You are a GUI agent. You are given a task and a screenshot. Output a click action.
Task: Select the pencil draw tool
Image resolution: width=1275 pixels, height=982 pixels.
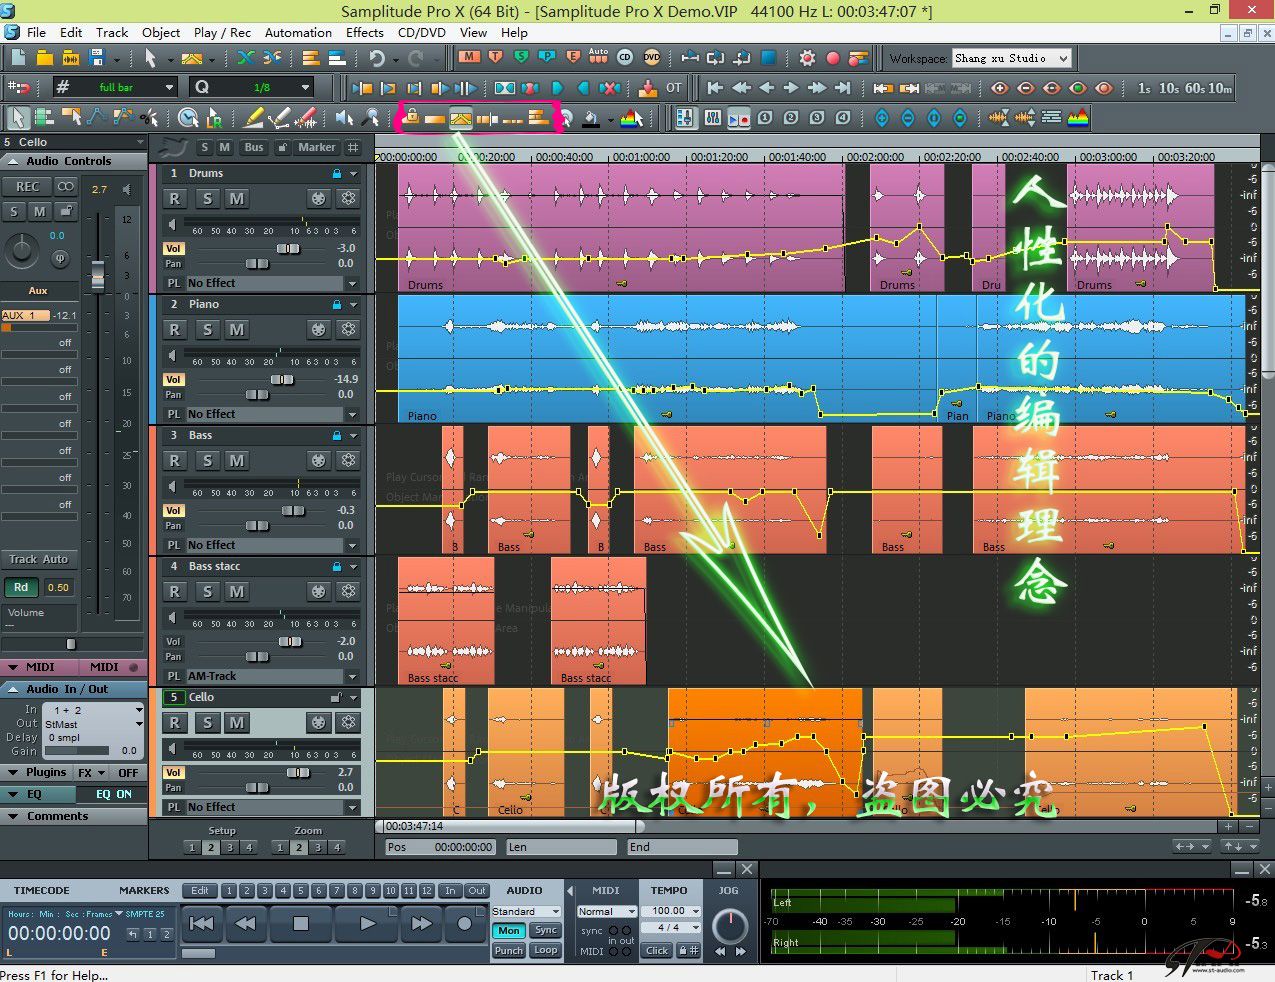[254, 118]
